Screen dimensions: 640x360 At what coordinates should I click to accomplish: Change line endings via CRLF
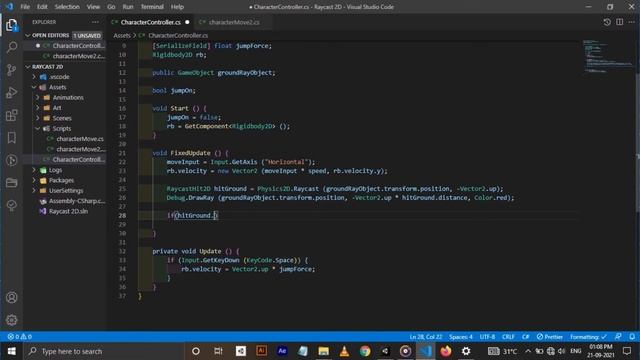[508, 337]
